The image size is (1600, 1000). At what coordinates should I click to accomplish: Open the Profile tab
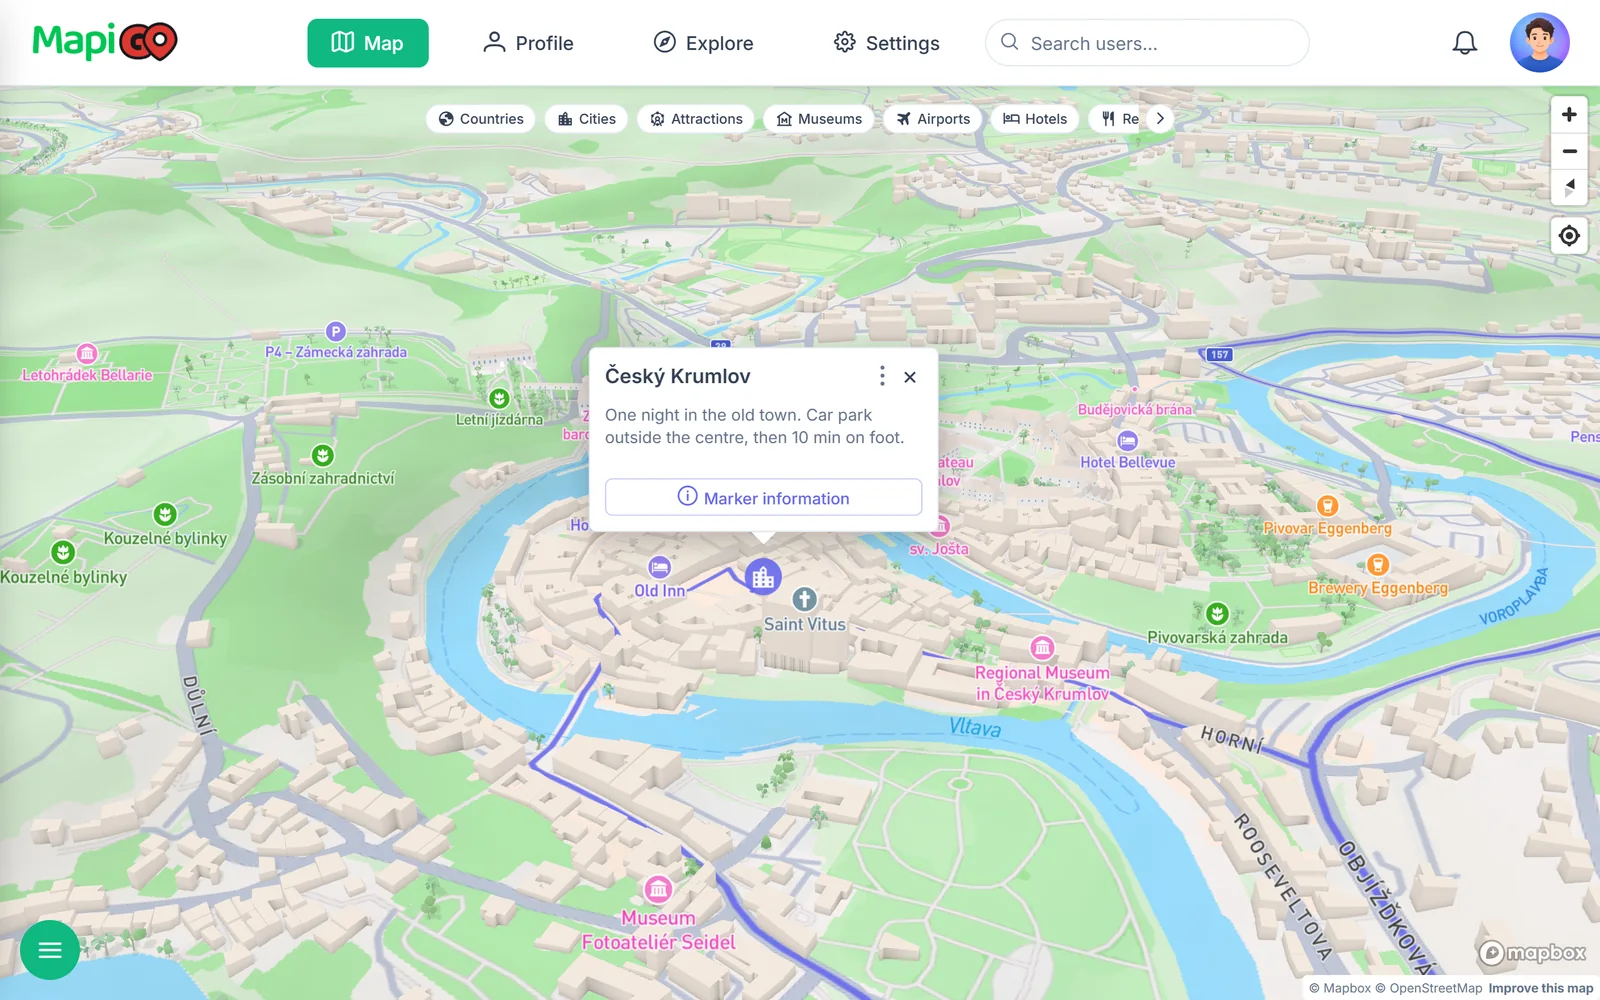[528, 43]
